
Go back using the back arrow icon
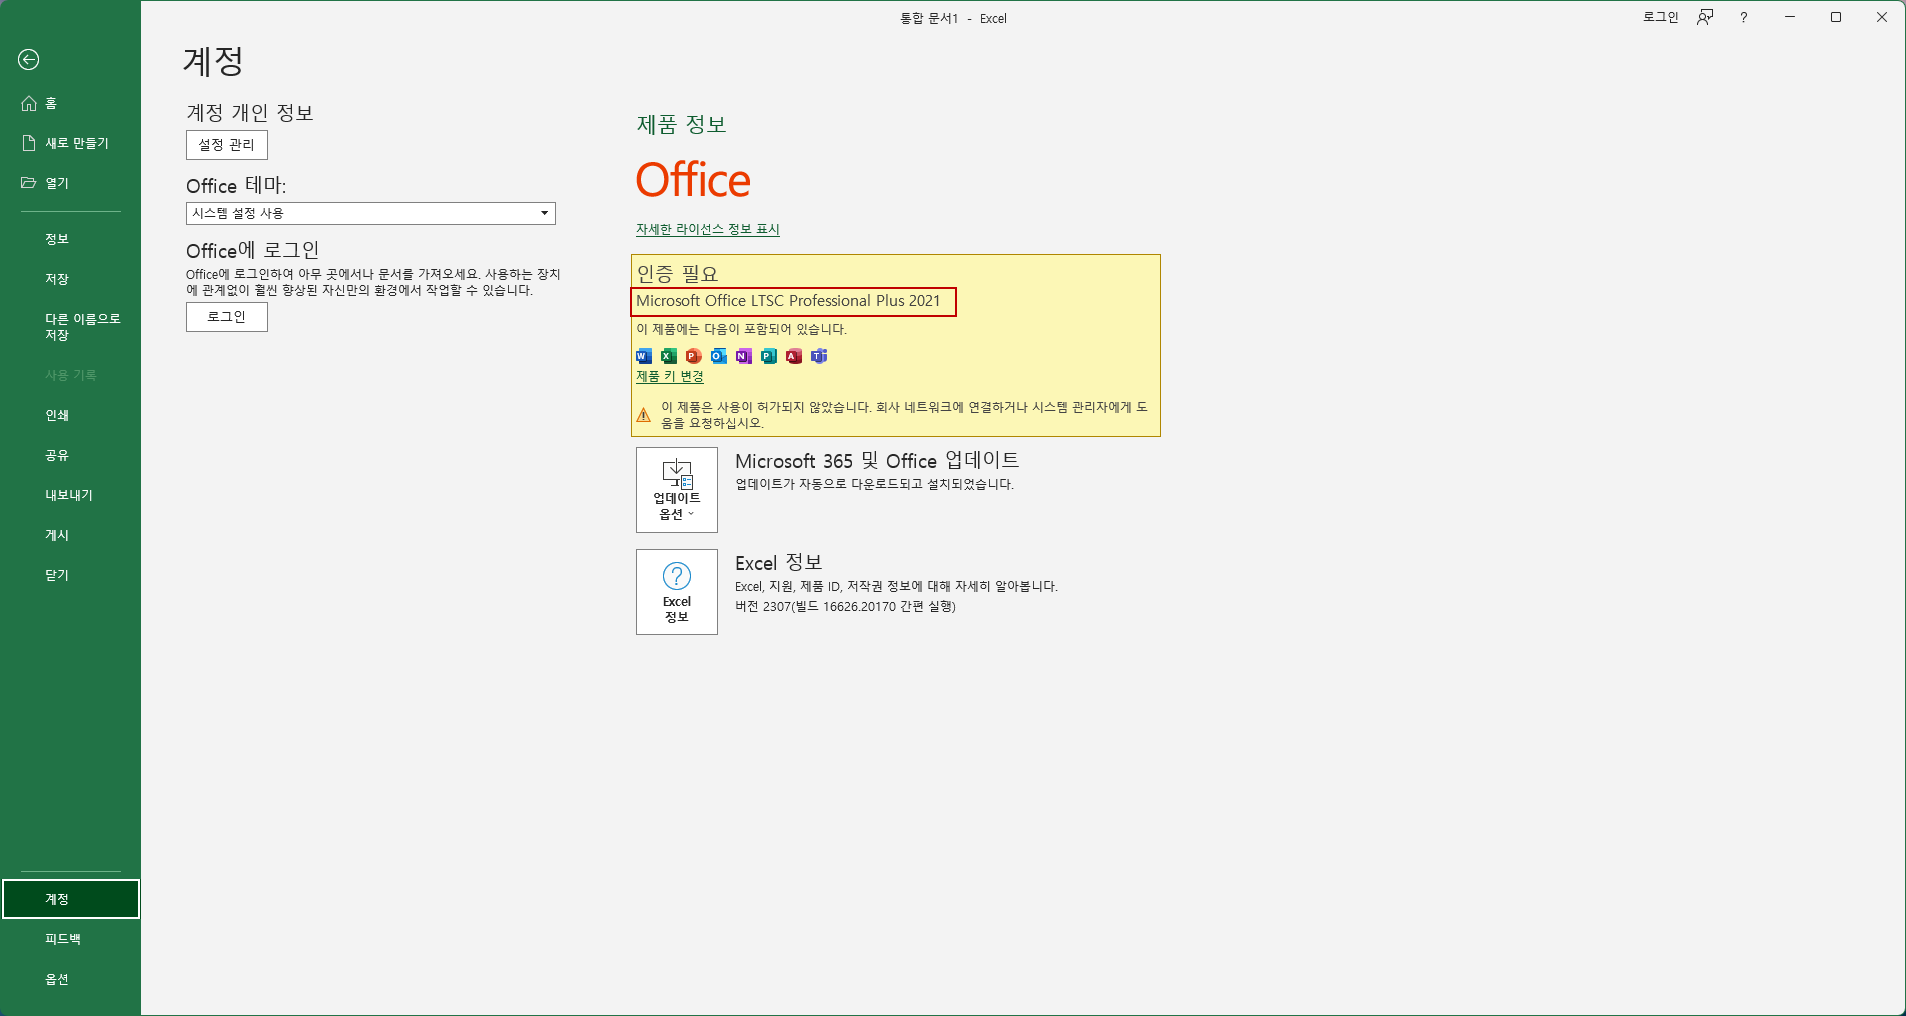coord(29,60)
